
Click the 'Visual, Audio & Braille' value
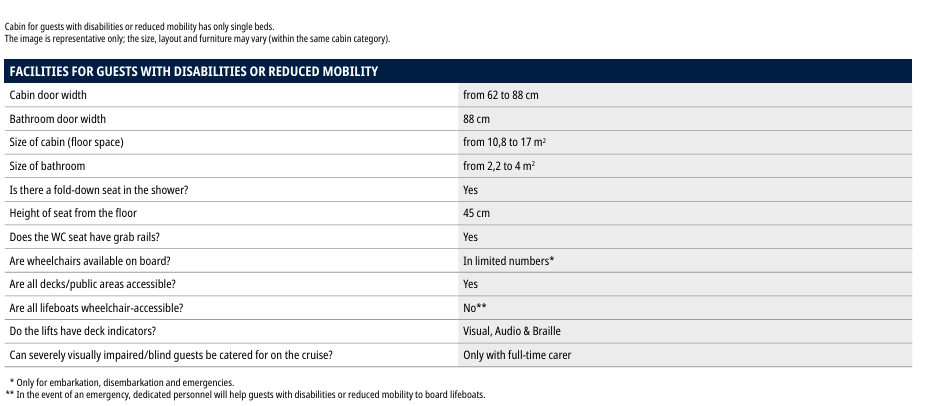pyautogui.click(x=518, y=331)
